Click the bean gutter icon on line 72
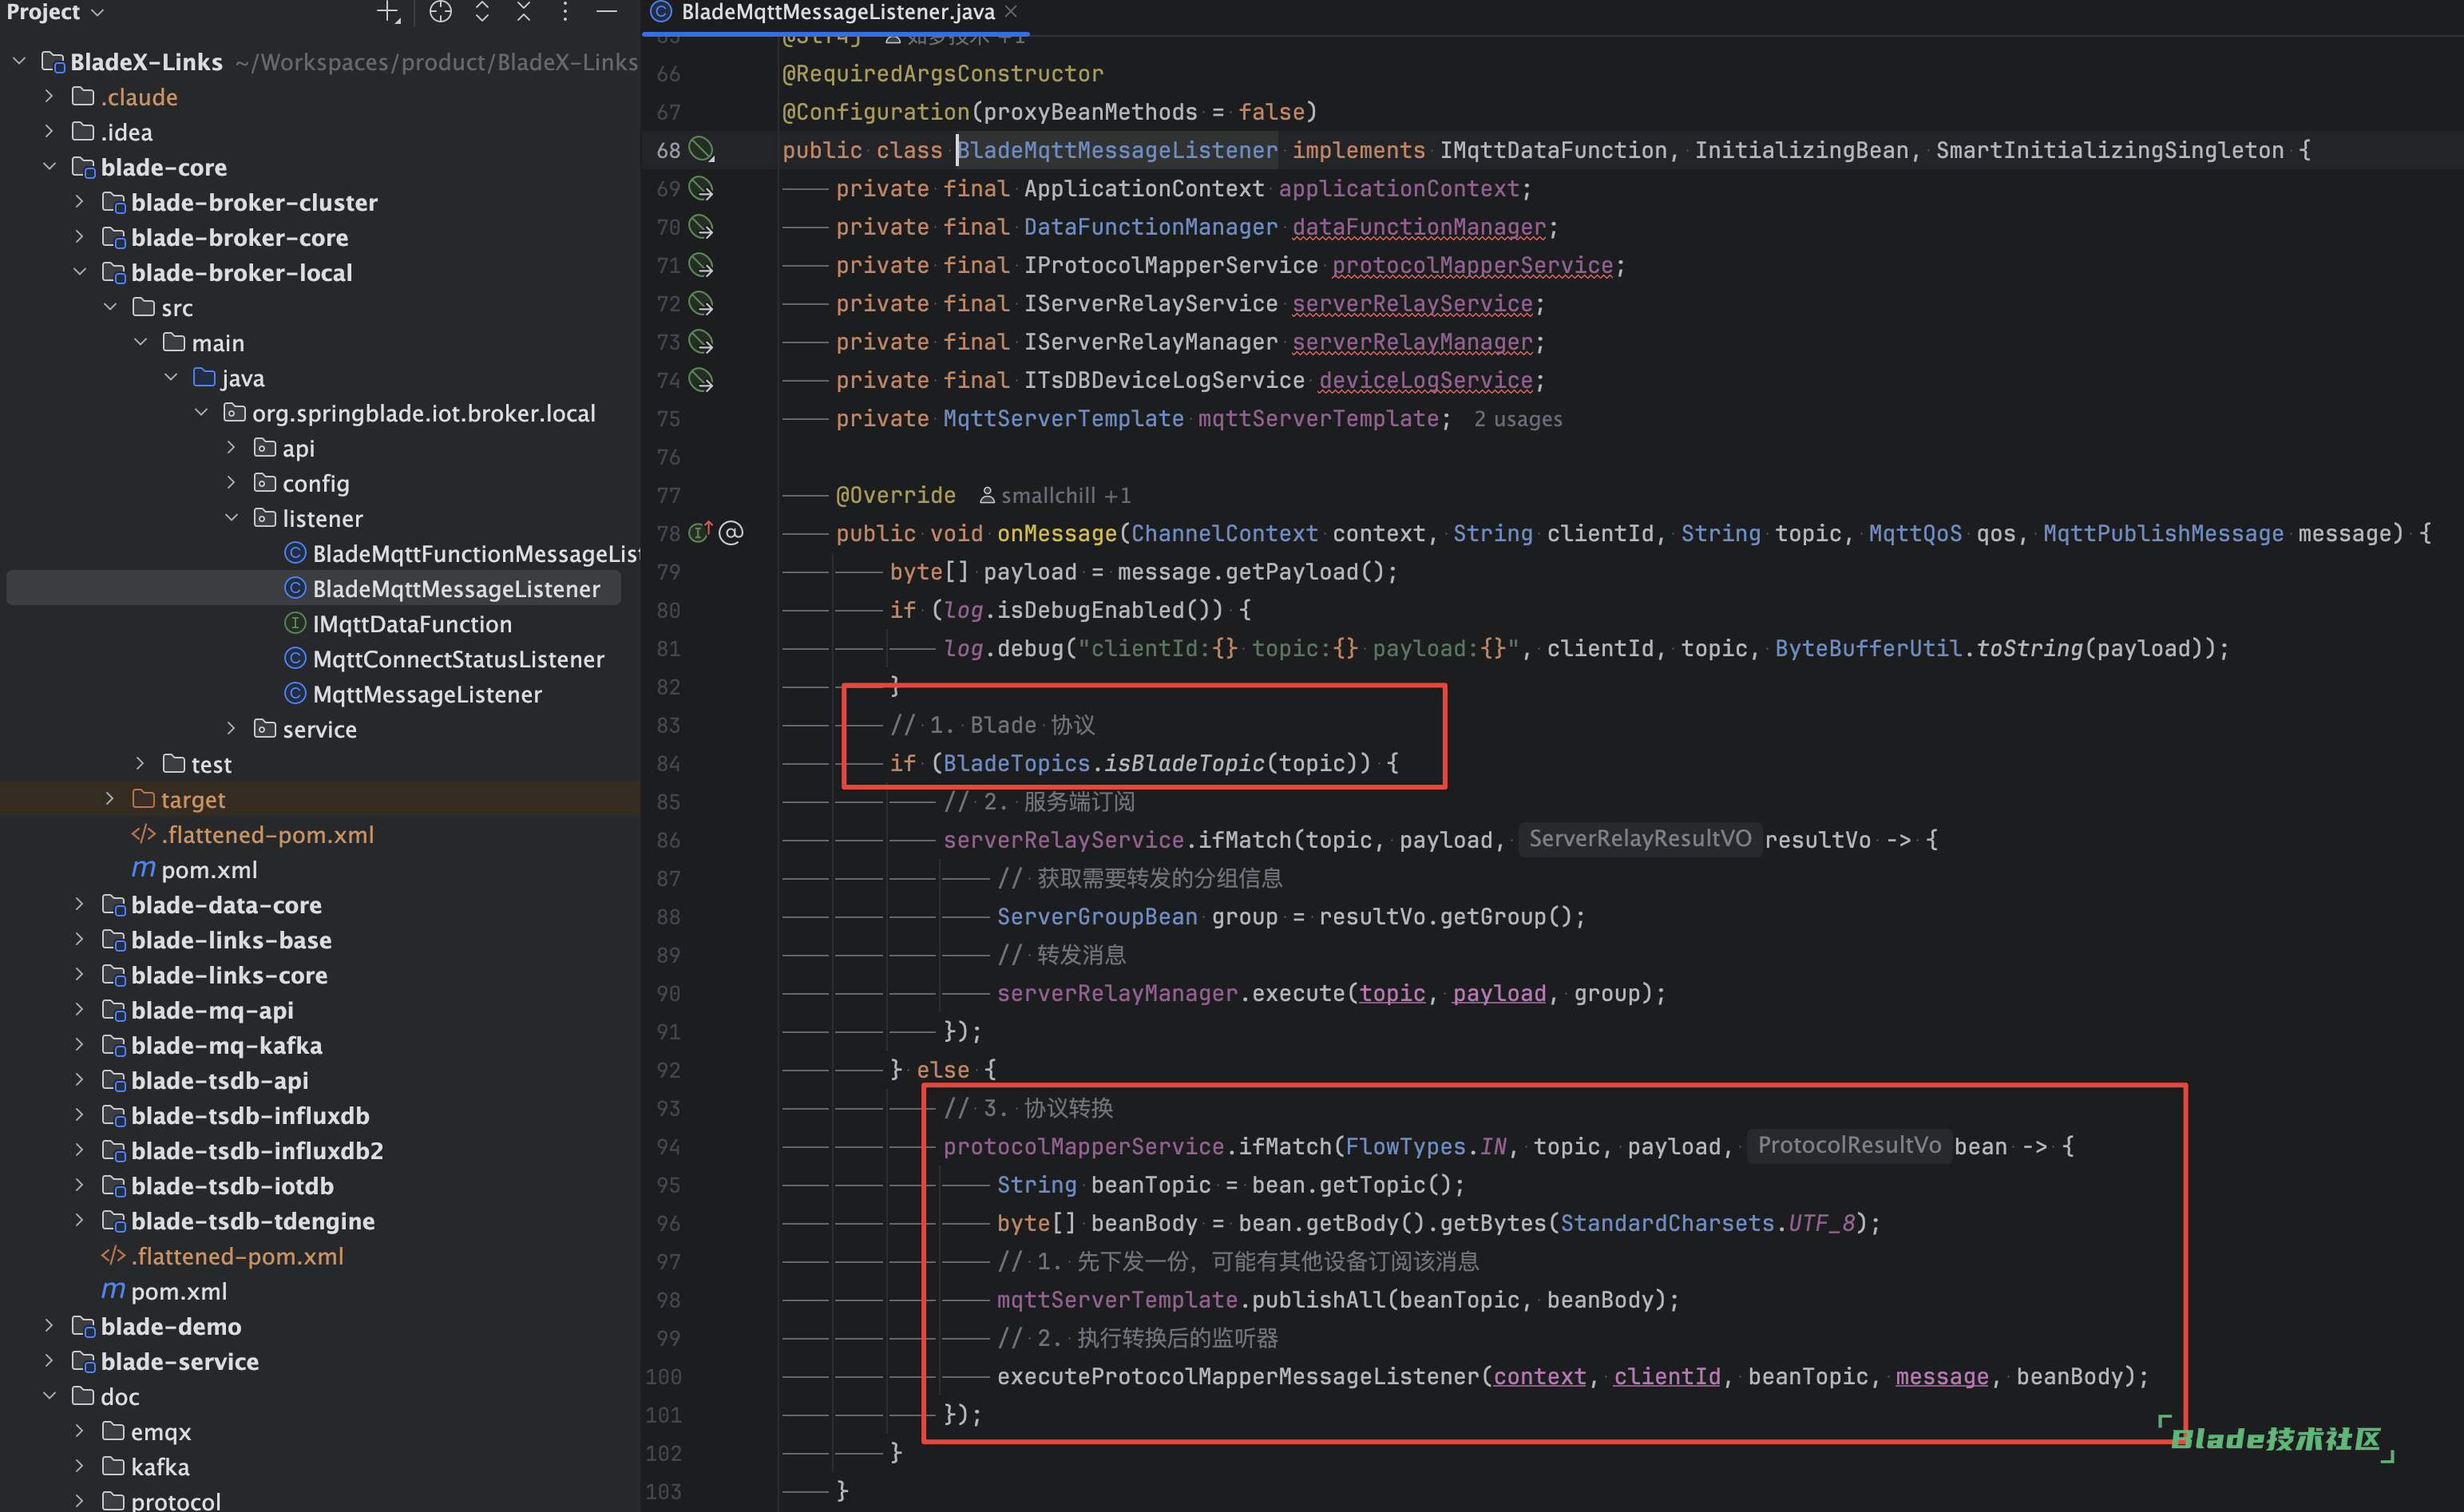The width and height of the screenshot is (2464, 1512). tap(702, 303)
